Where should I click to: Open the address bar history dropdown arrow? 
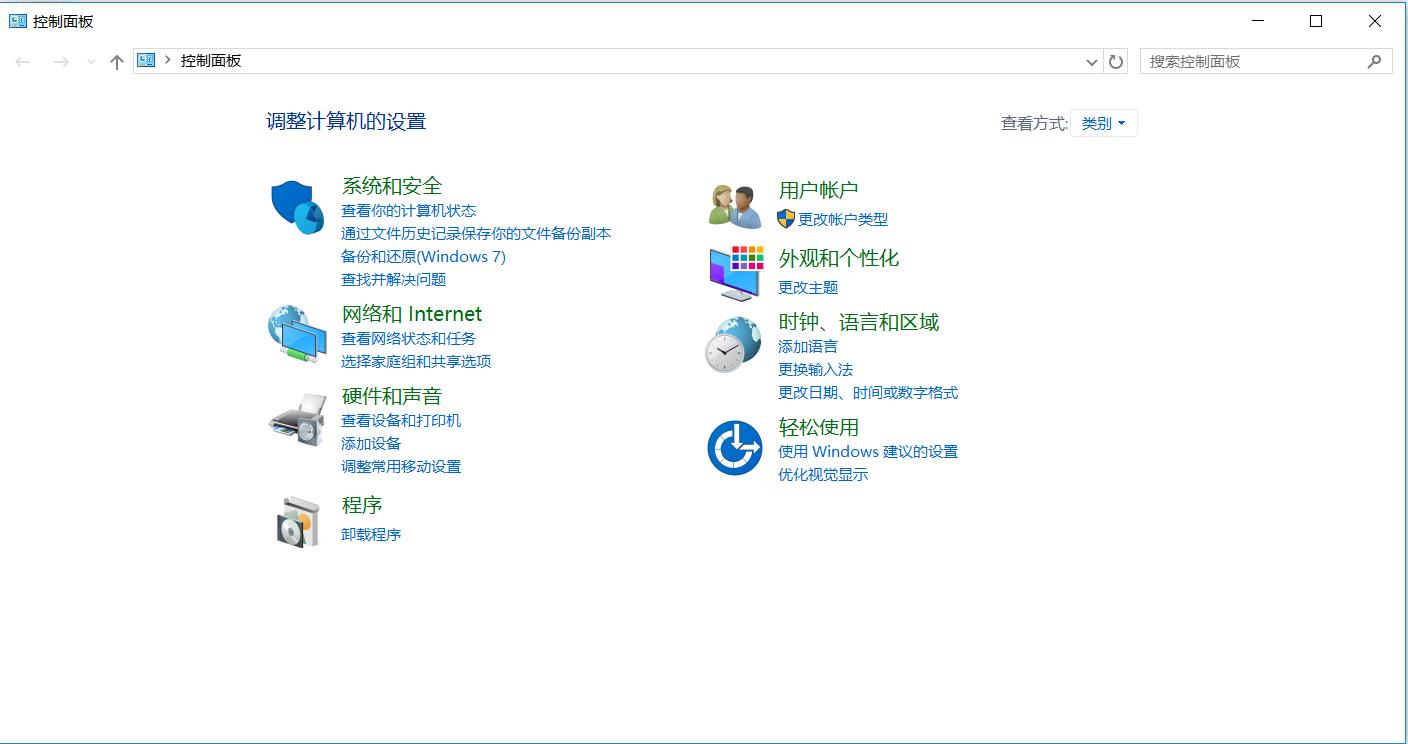click(1093, 61)
